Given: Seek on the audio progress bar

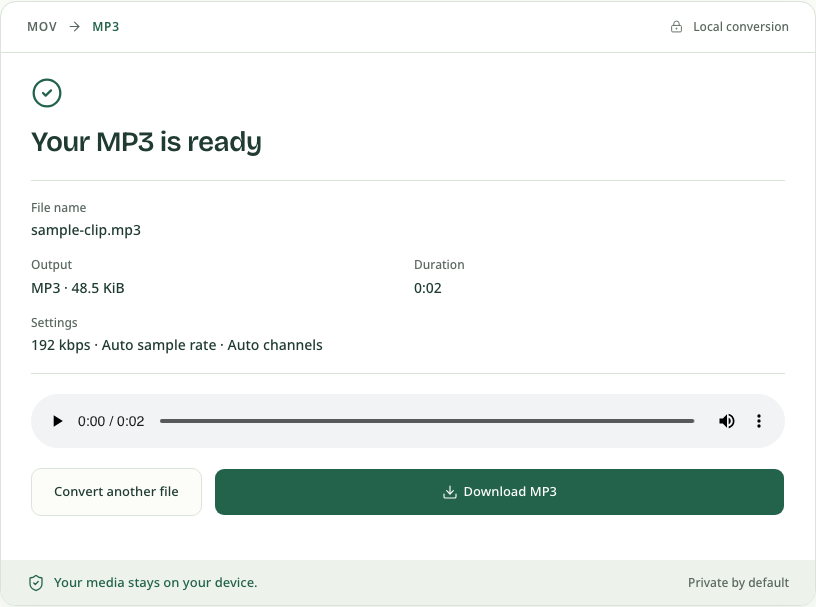Looking at the screenshot, I should pos(427,421).
